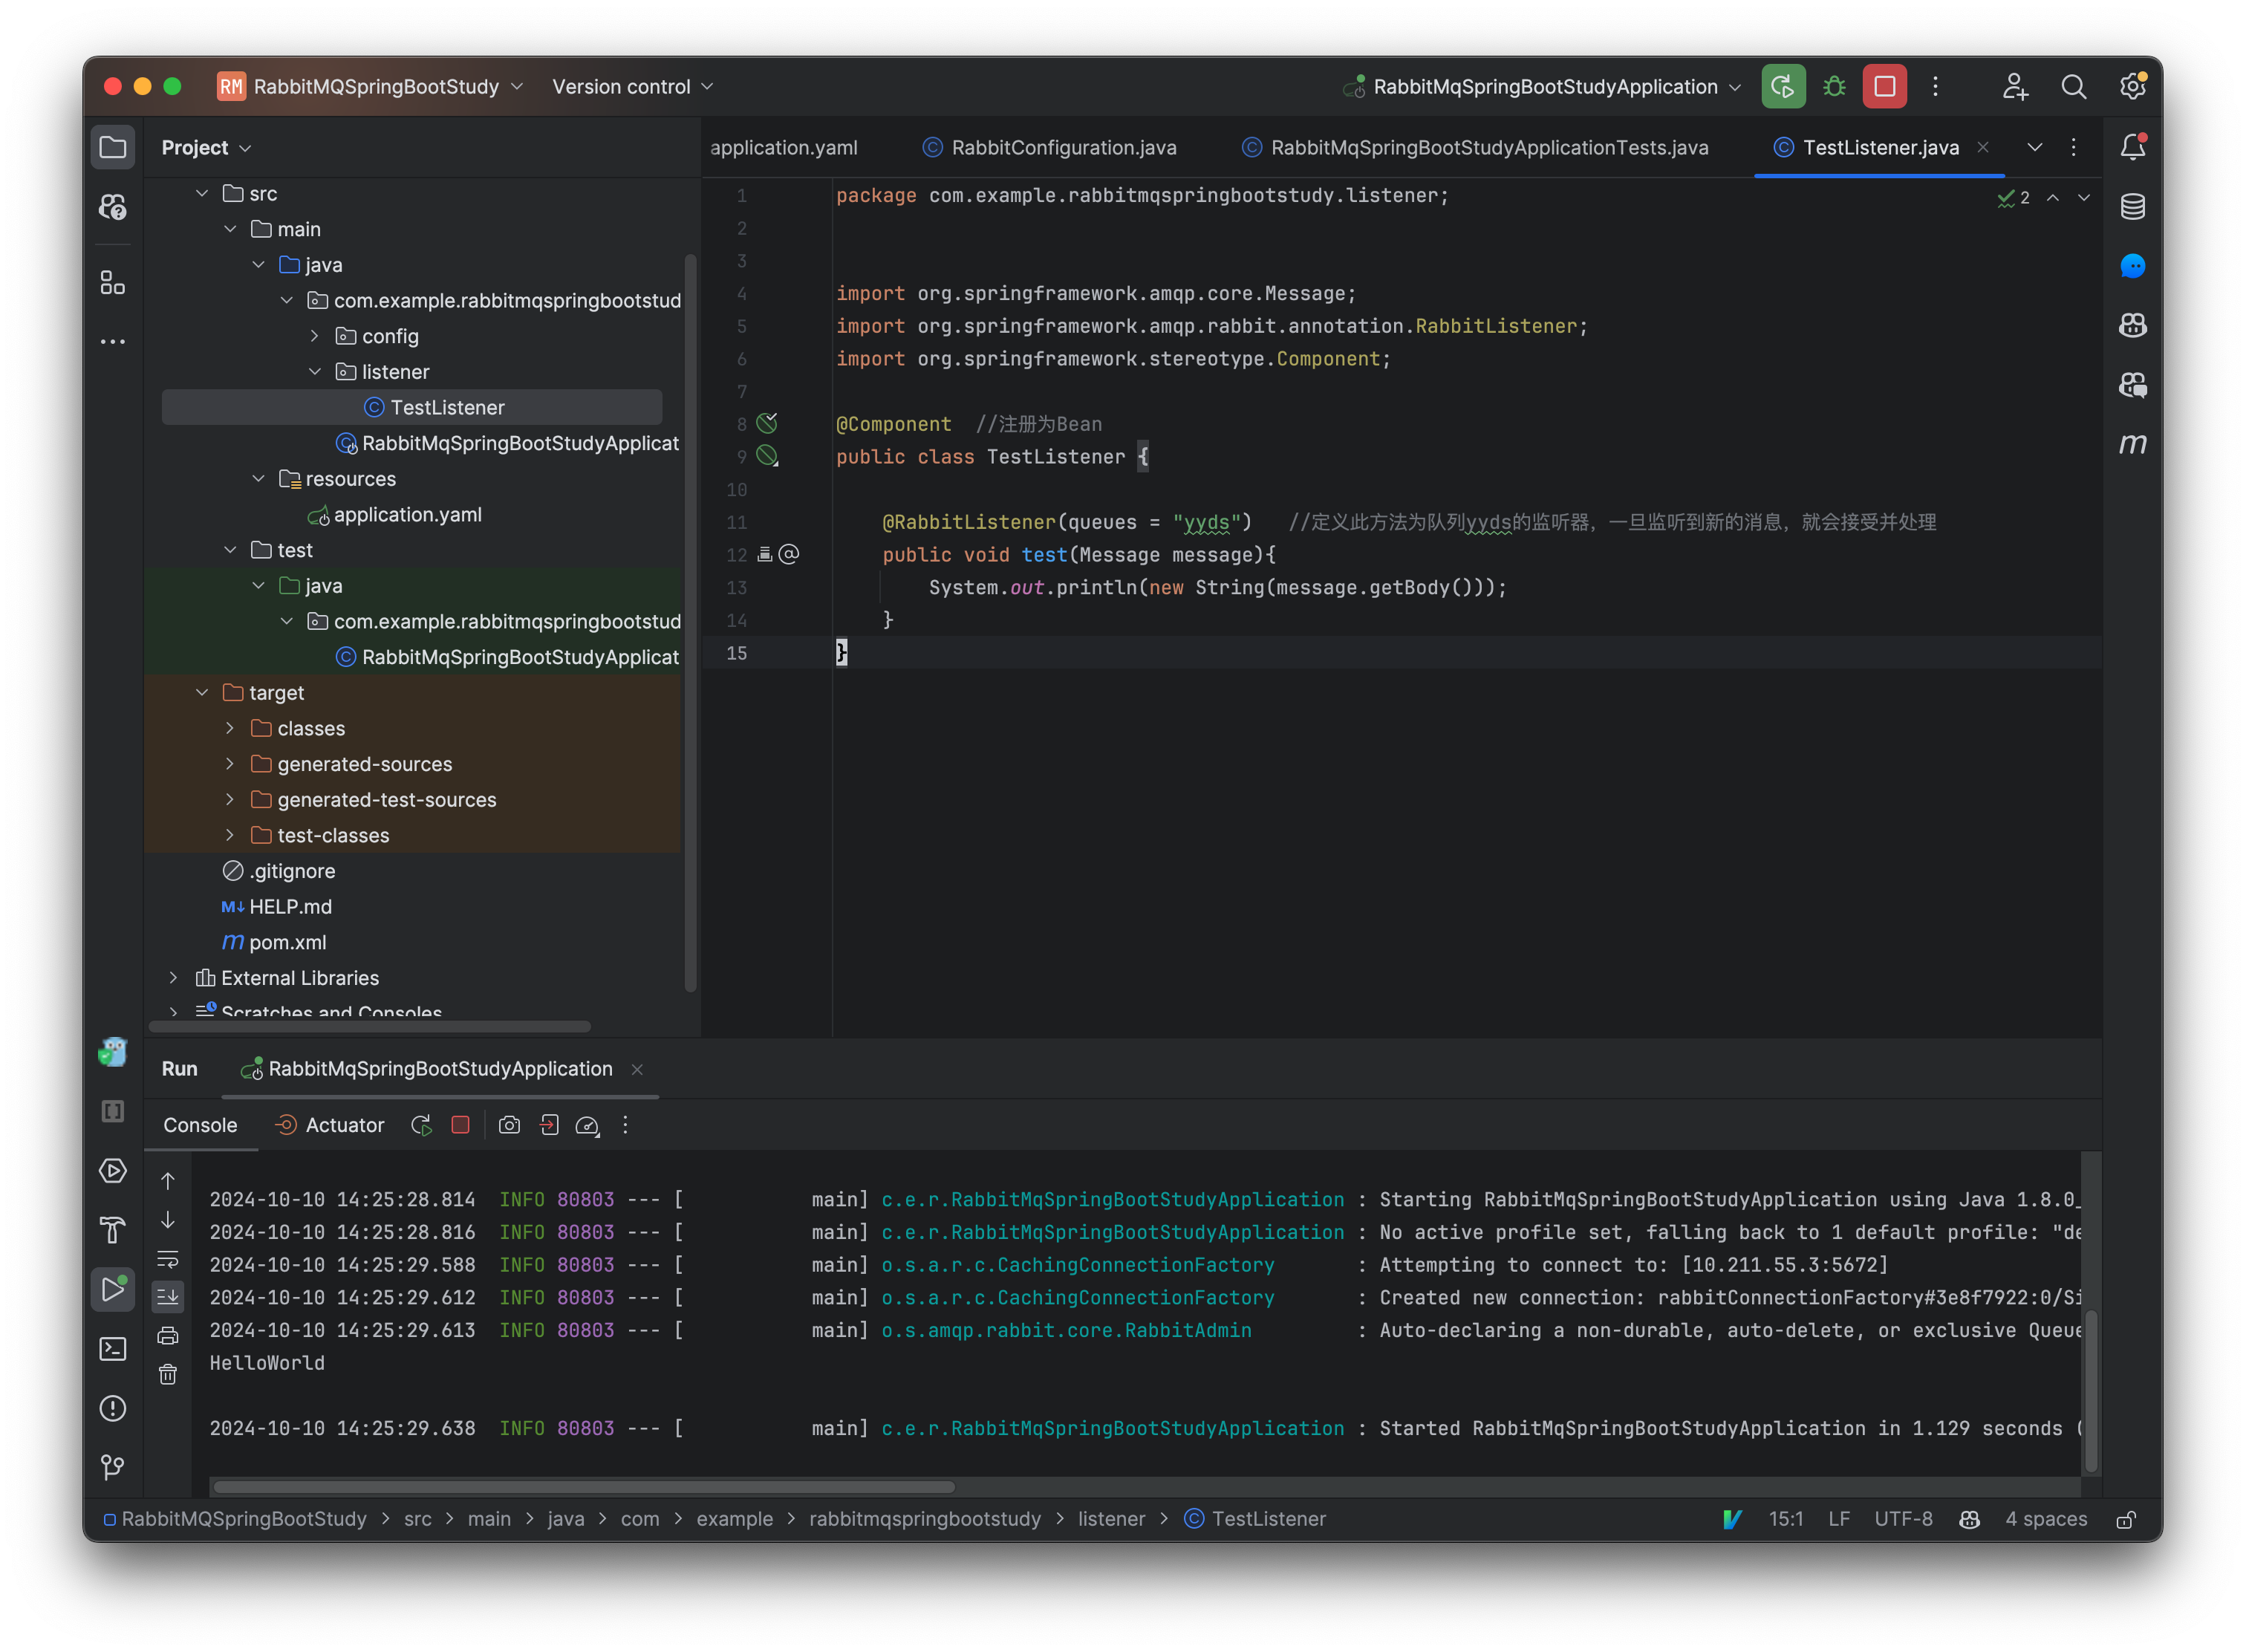Open the run configuration dropdown
The image size is (2246, 1652).
(x=1545, y=87)
